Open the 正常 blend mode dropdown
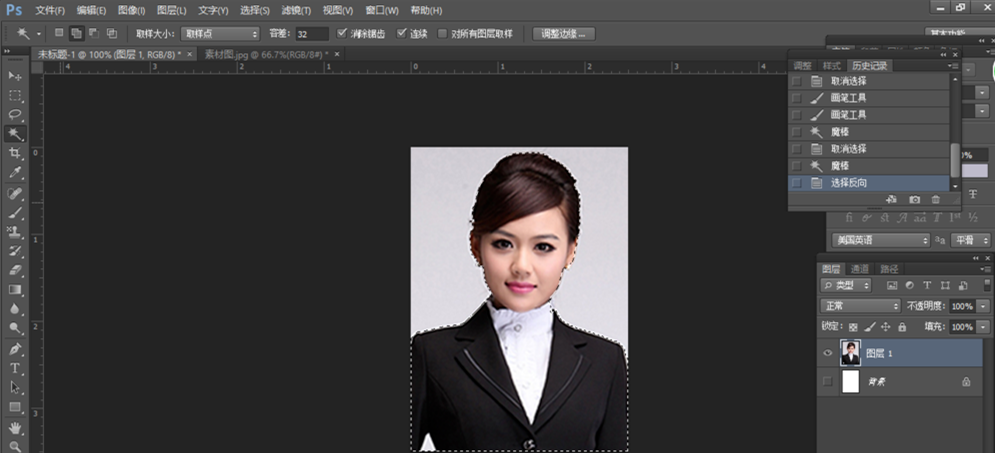Viewport: 995px width, 453px height. 860,306
